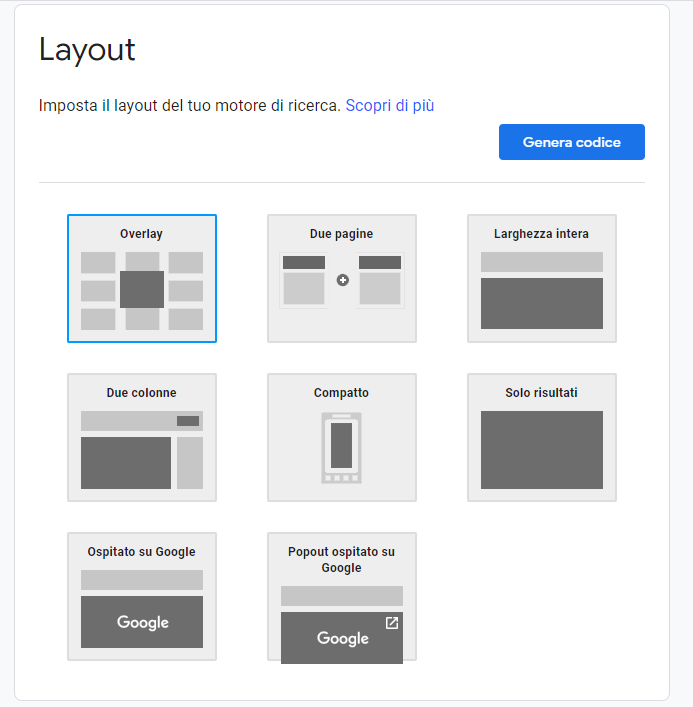Click the Larghezza intera preview thumbnail

541,291
